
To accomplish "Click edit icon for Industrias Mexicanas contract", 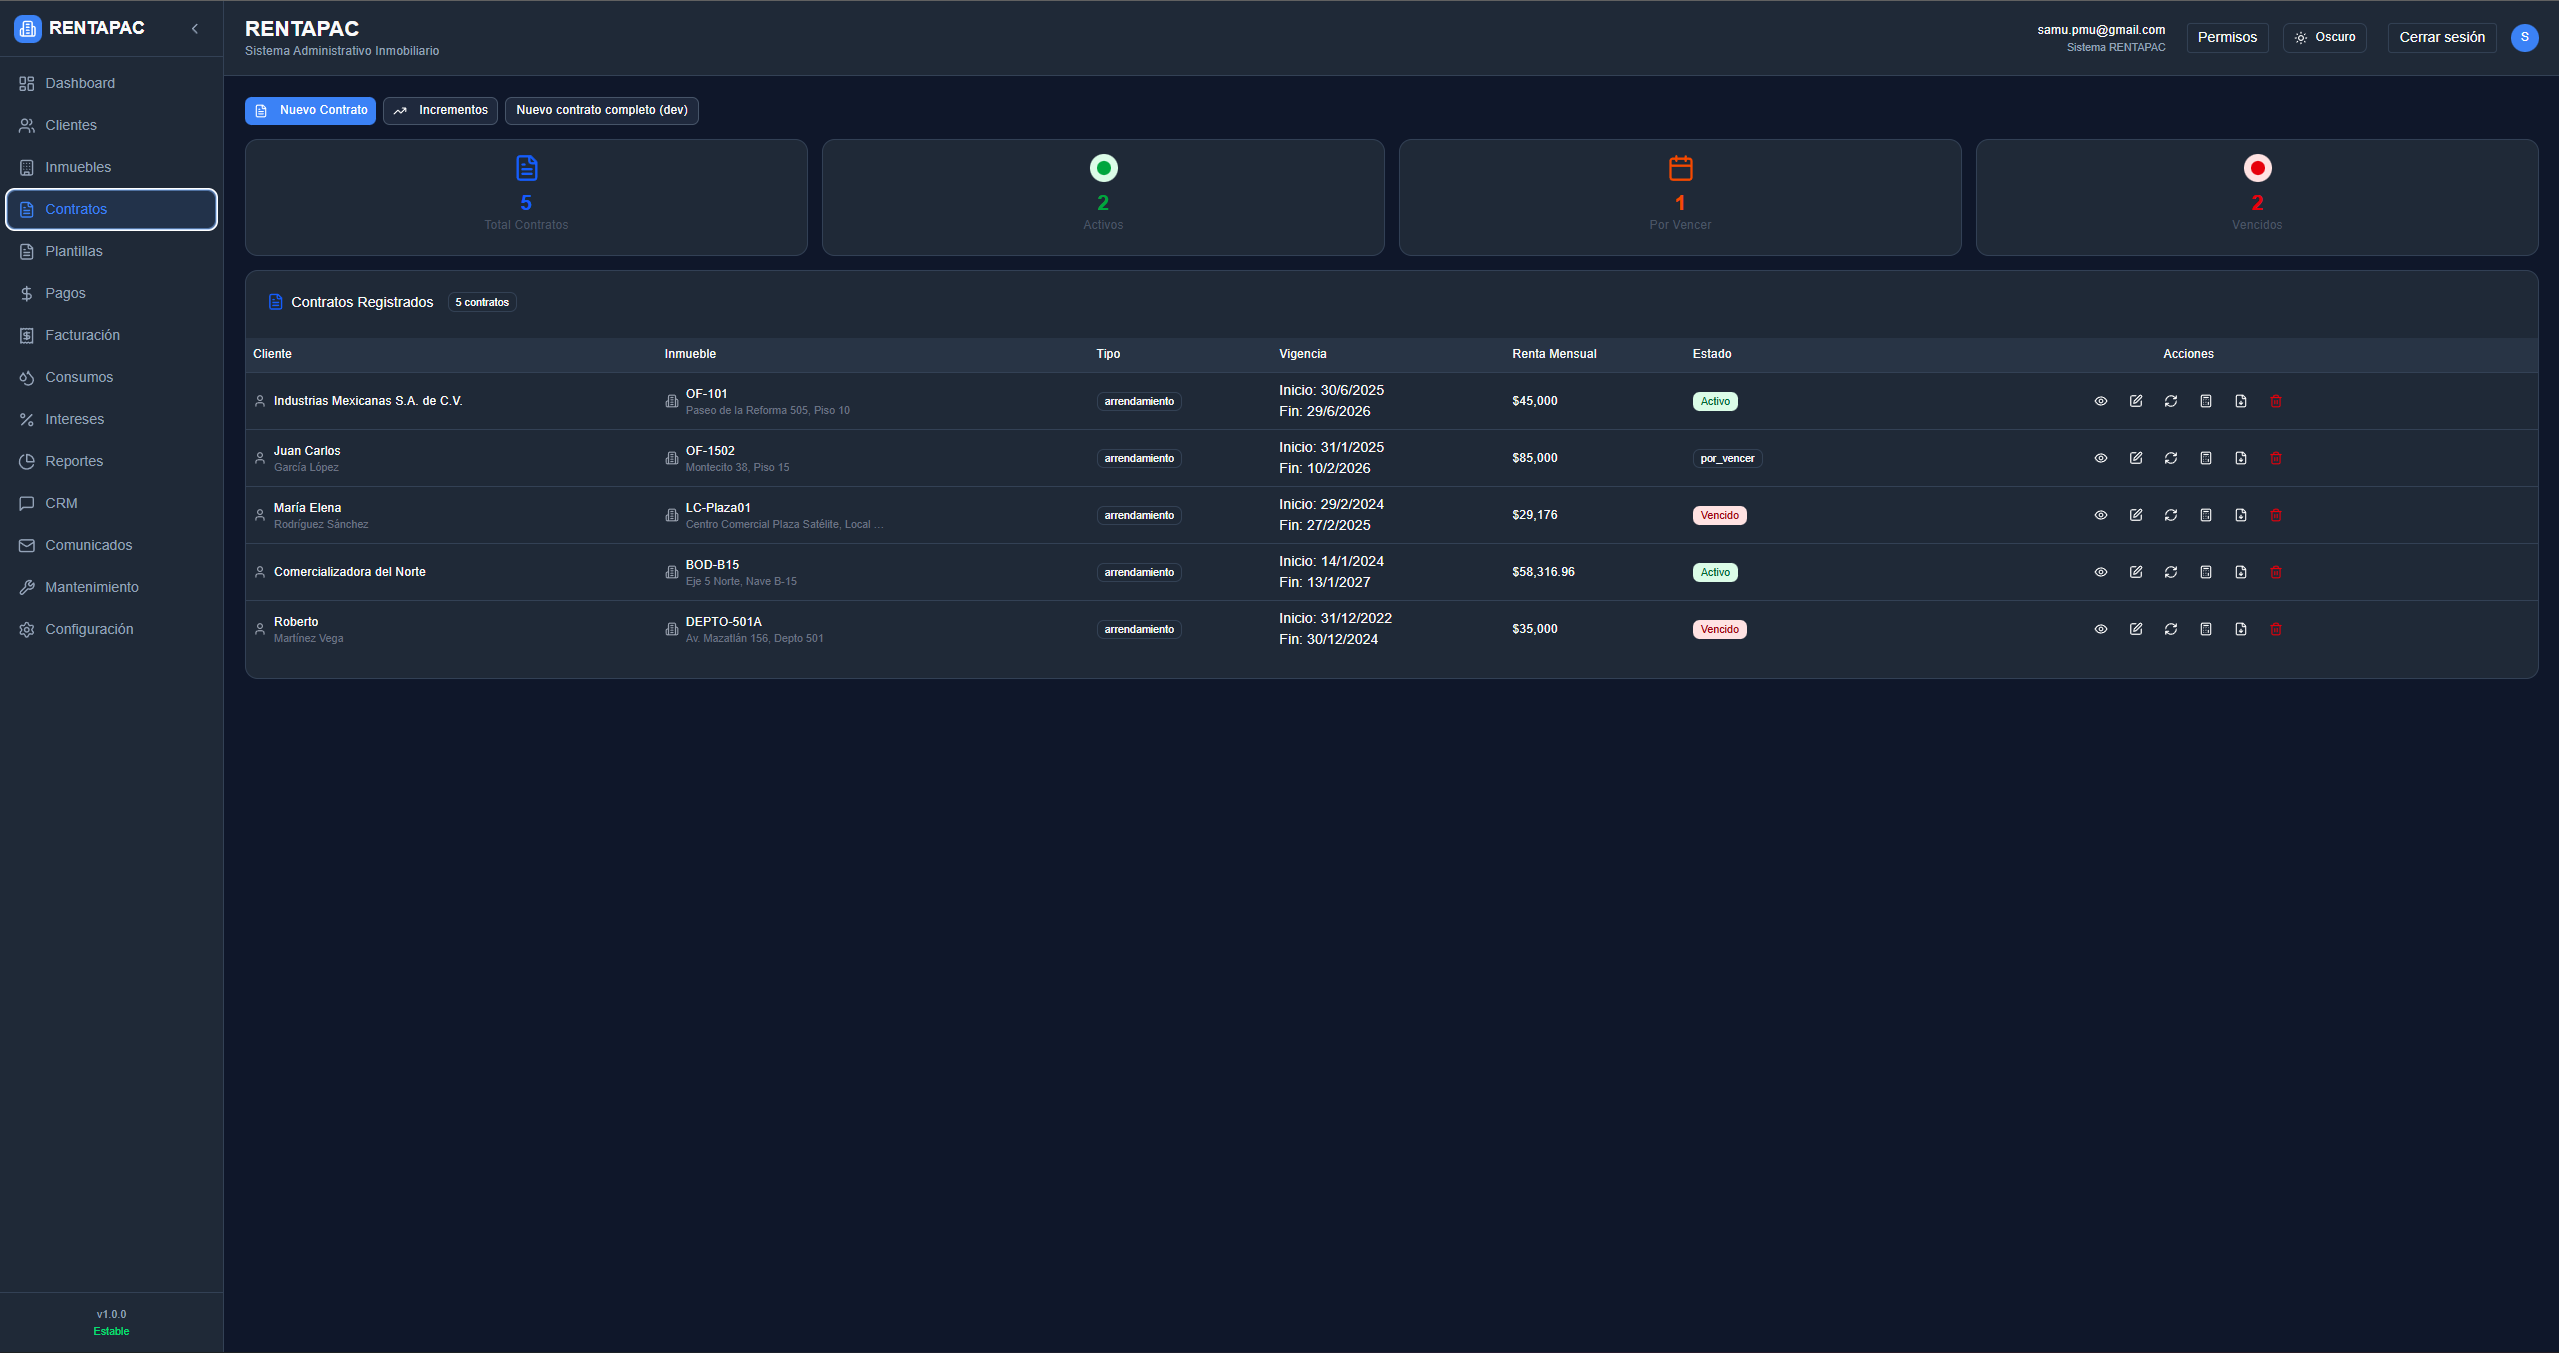I will pos(2135,401).
